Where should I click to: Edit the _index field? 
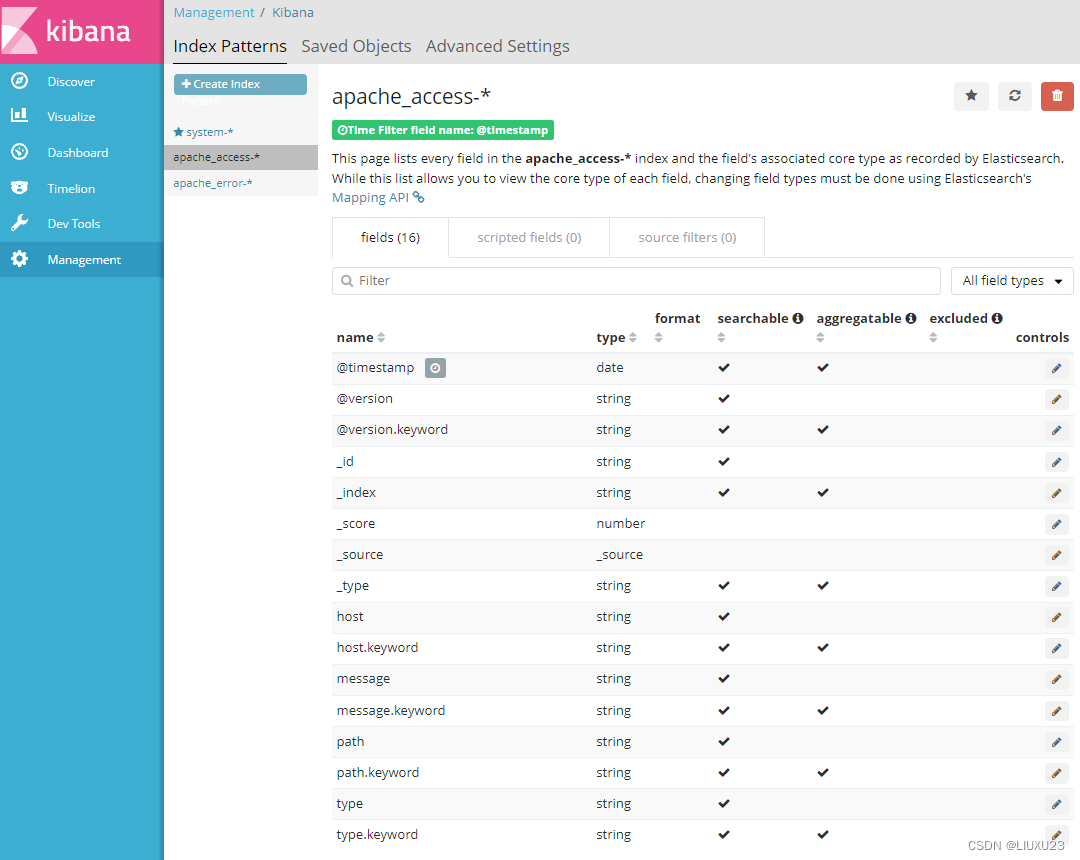pos(1057,493)
